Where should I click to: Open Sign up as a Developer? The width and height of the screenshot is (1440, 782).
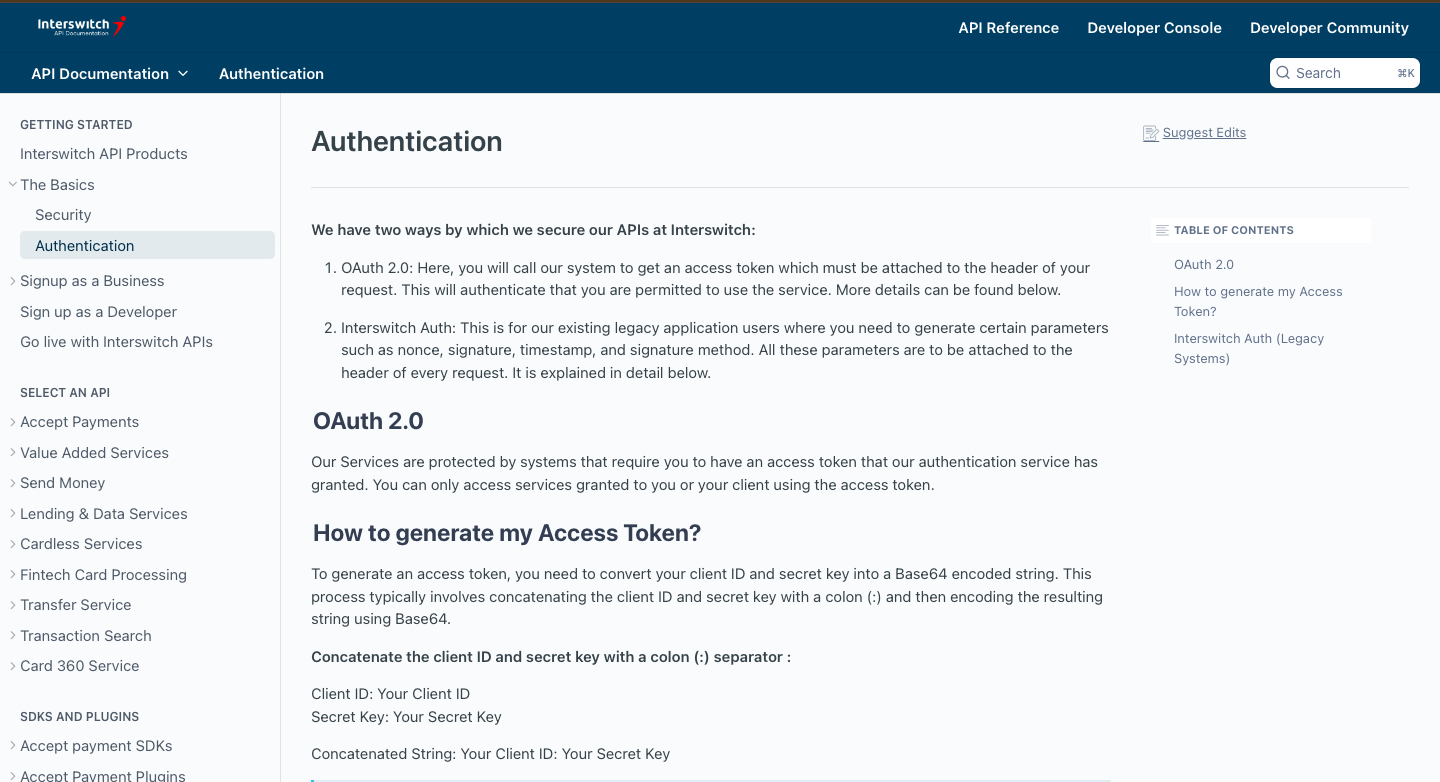[x=98, y=312]
